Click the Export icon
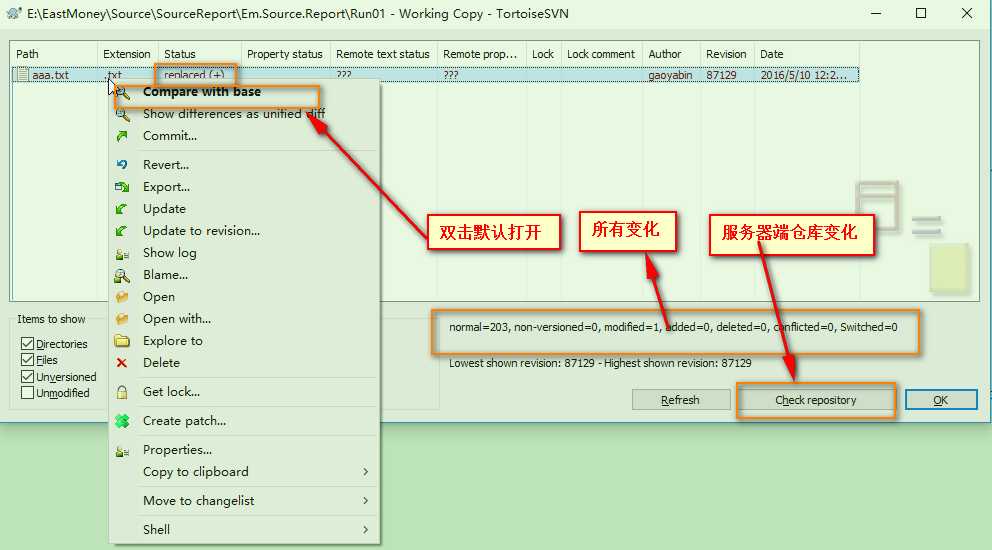This screenshot has height=550, width=992. 122,187
